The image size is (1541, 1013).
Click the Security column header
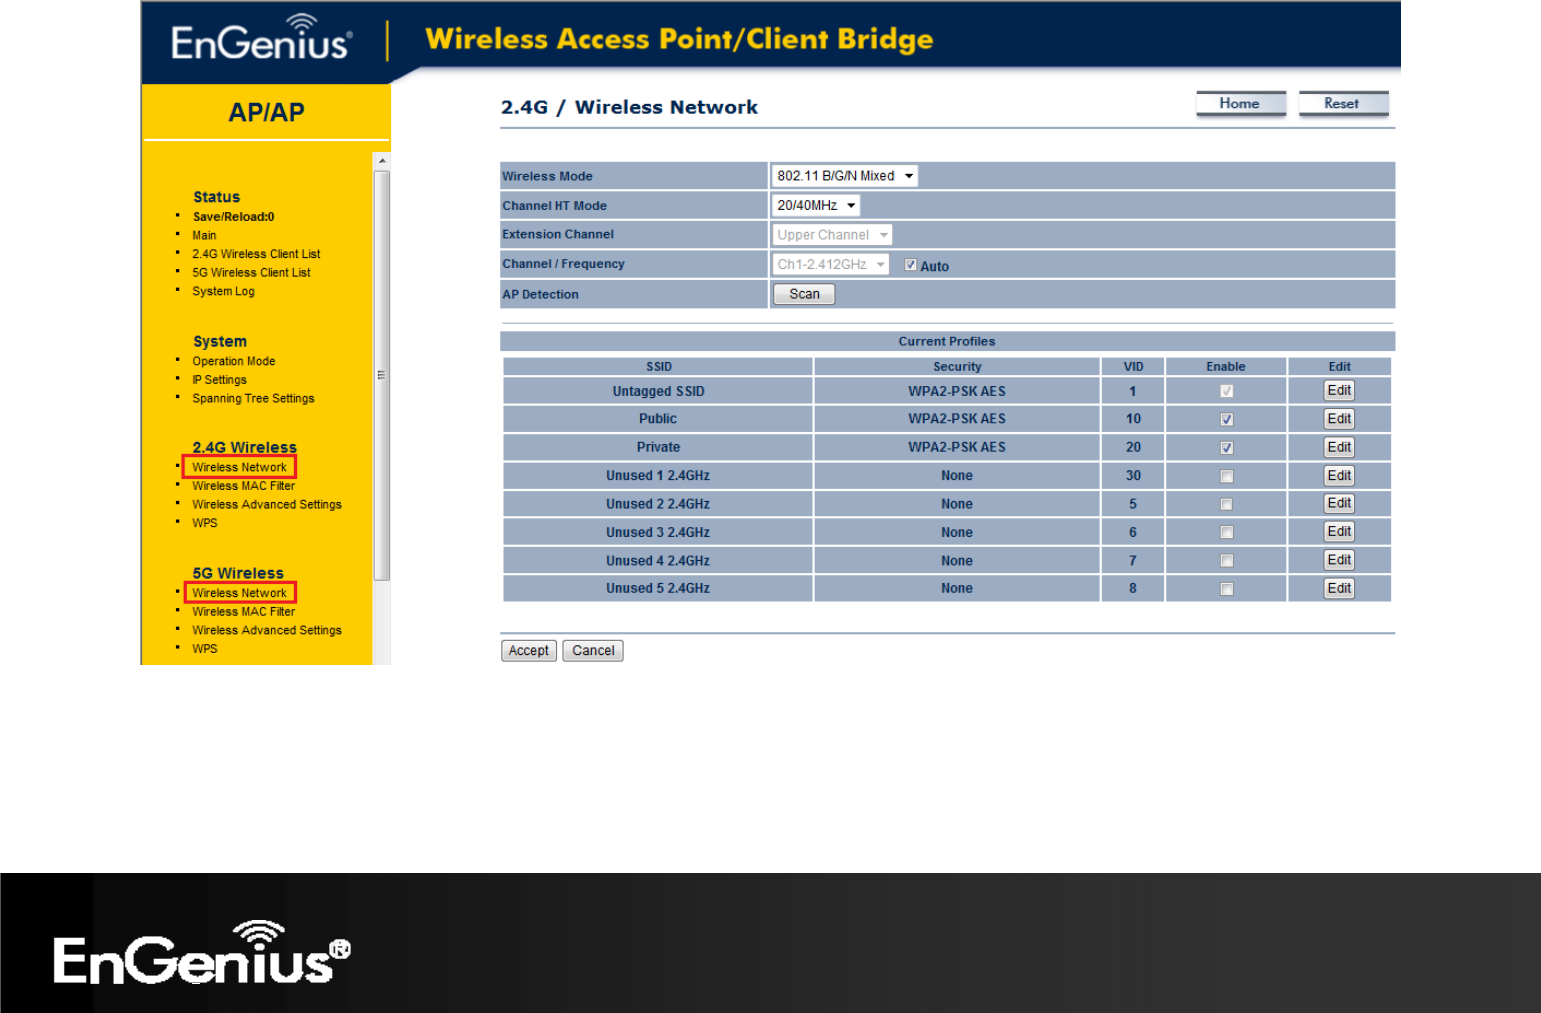(x=957, y=367)
